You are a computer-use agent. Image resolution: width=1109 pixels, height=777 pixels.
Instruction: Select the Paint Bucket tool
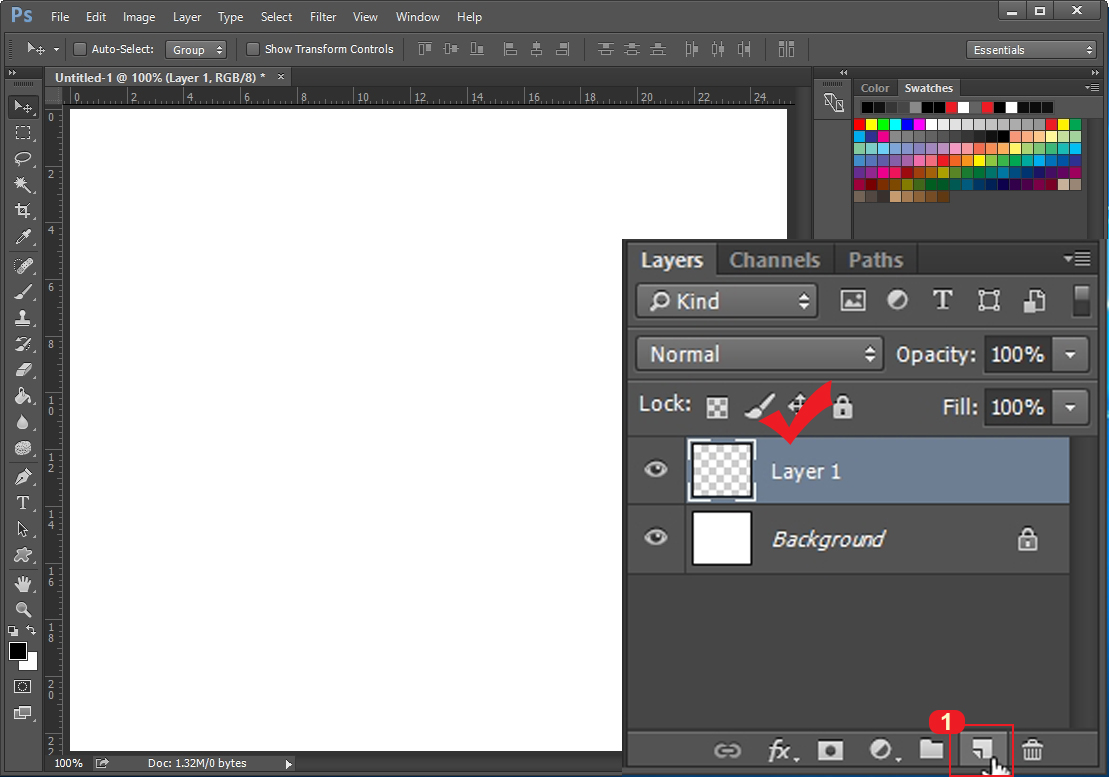click(23, 396)
